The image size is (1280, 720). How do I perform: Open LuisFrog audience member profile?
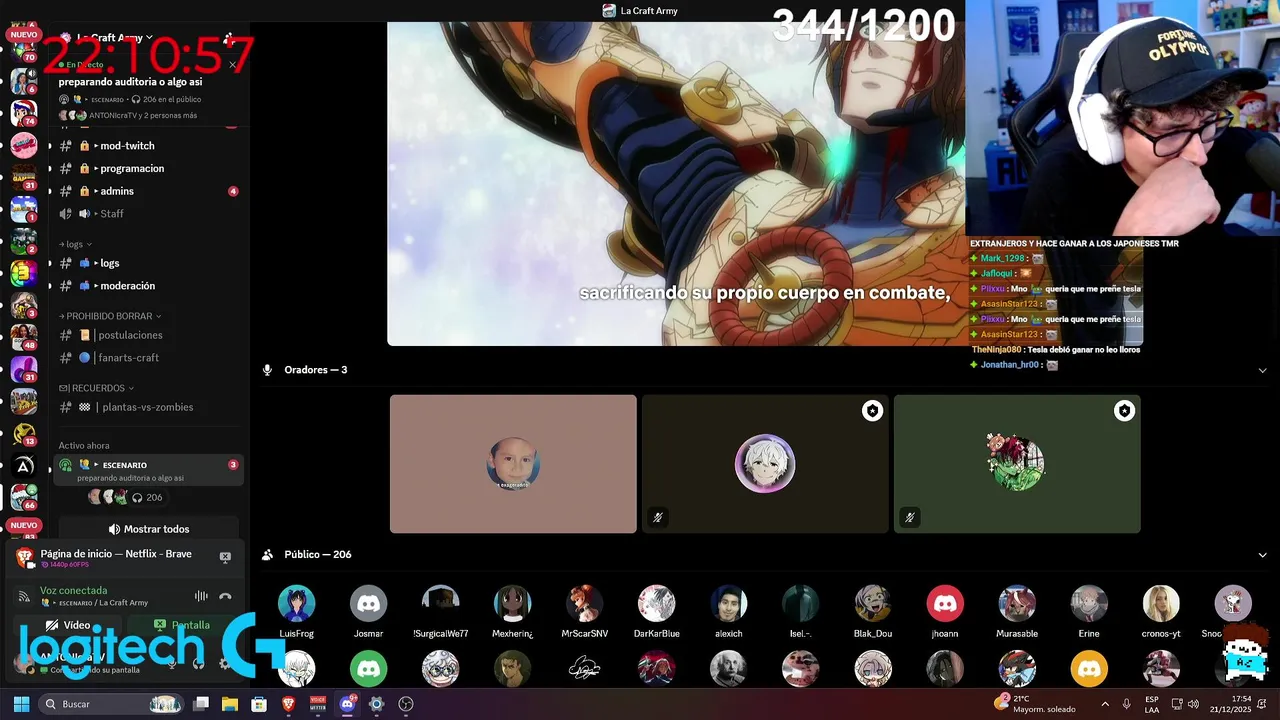297,611
